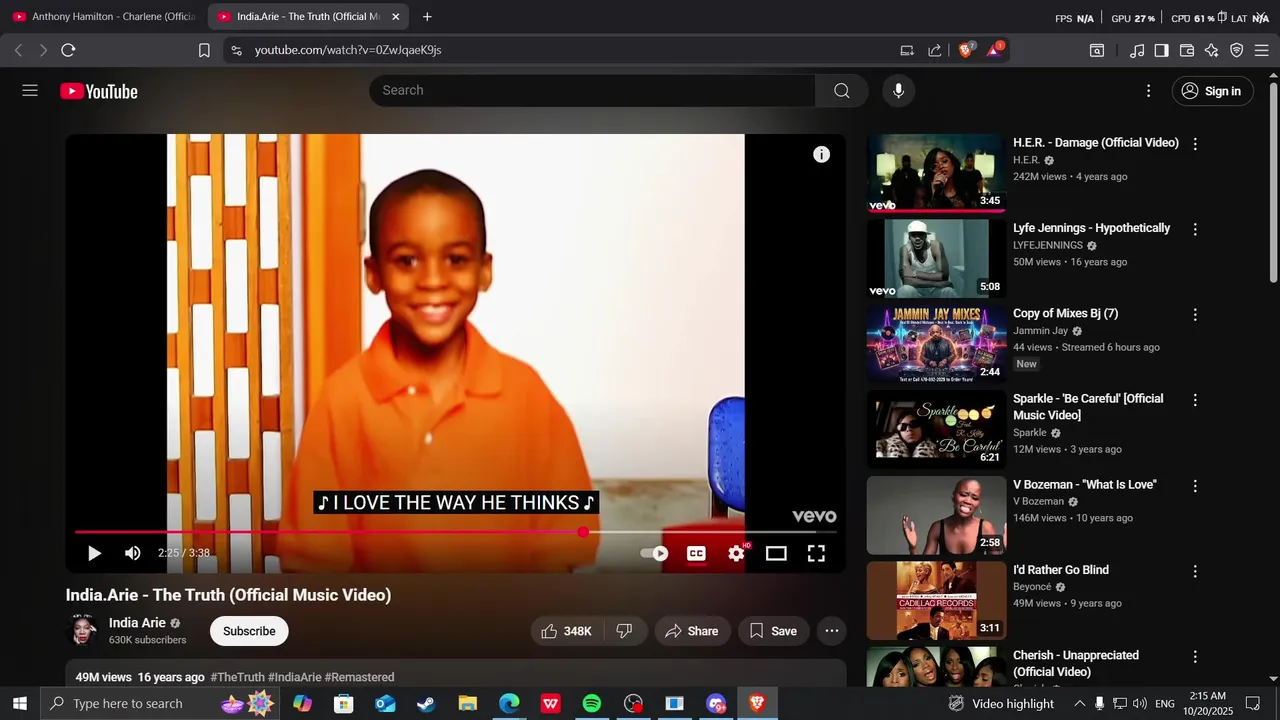Image resolution: width=1280 pixels, height=720 pixels.
Task: Open options for Cherish - Unappreciated
Action: tap(1194, 657)
